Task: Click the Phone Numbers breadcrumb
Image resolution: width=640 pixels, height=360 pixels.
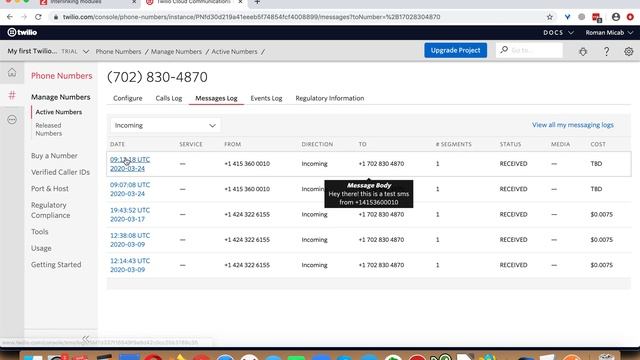Action: click(x=118, y=51)
